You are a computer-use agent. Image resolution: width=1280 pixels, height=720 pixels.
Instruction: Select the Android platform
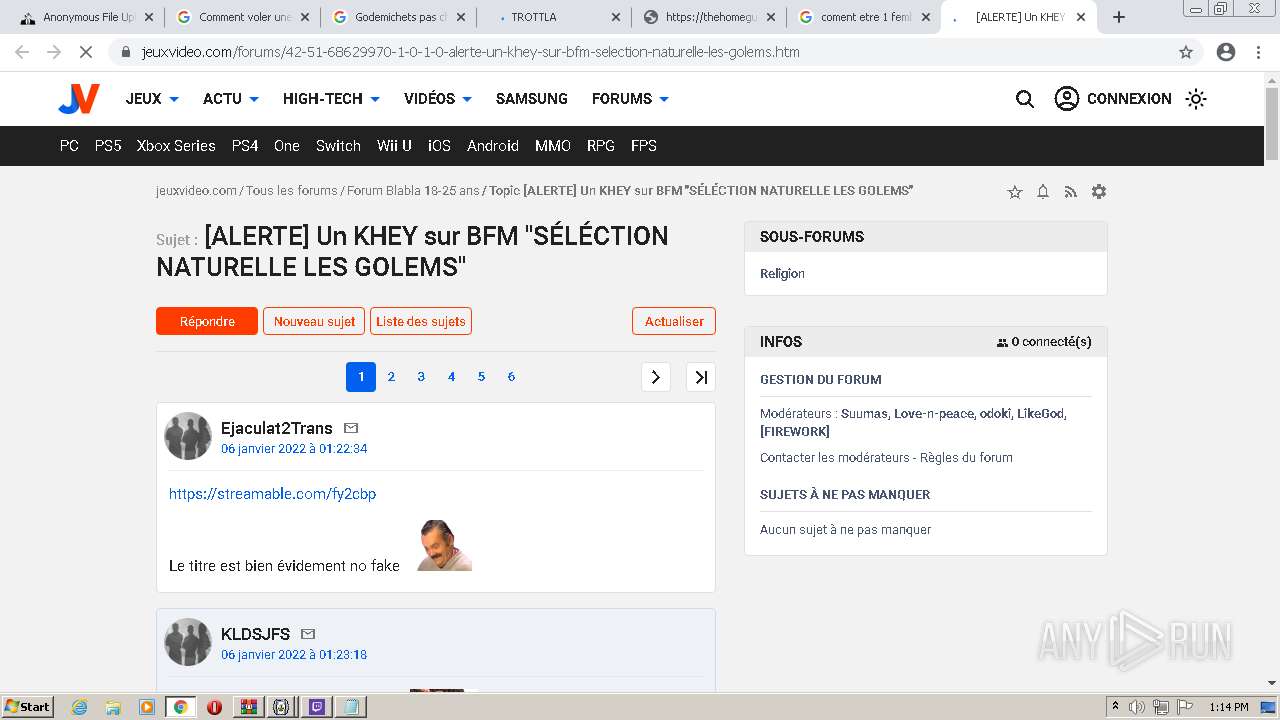click(493, 146)
